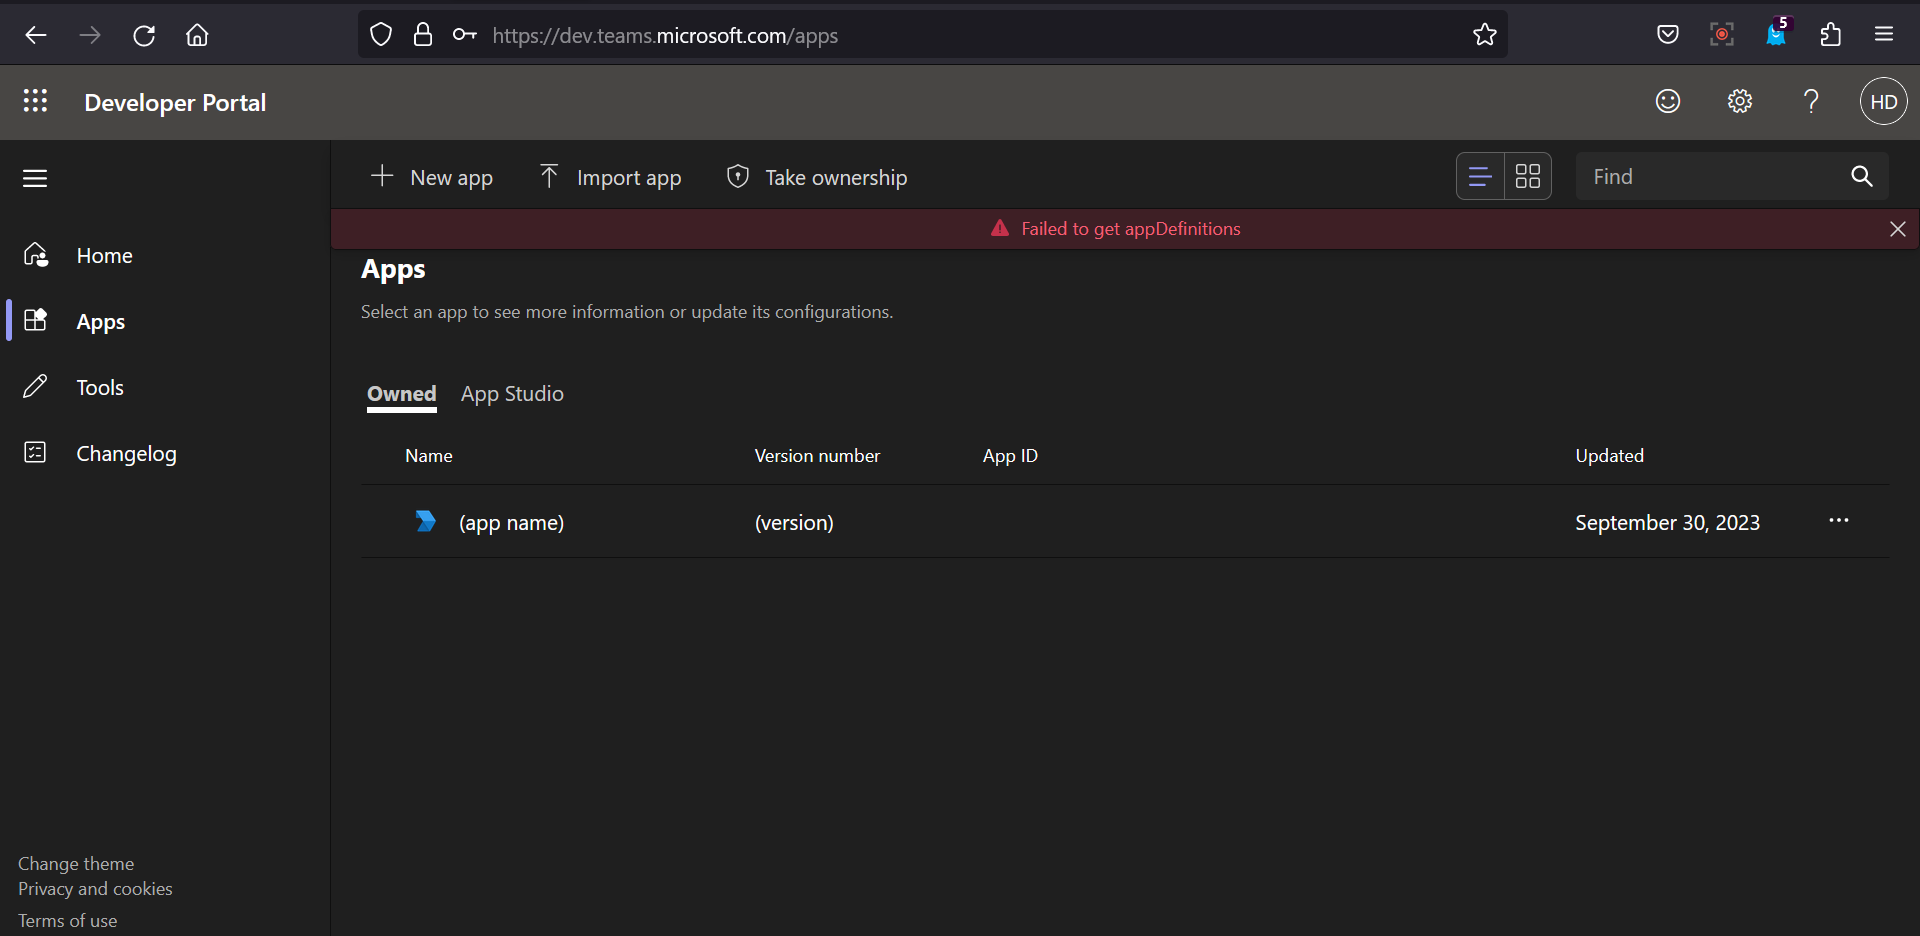Click inside the Find search field
1920x936 pixels.
1700,176
